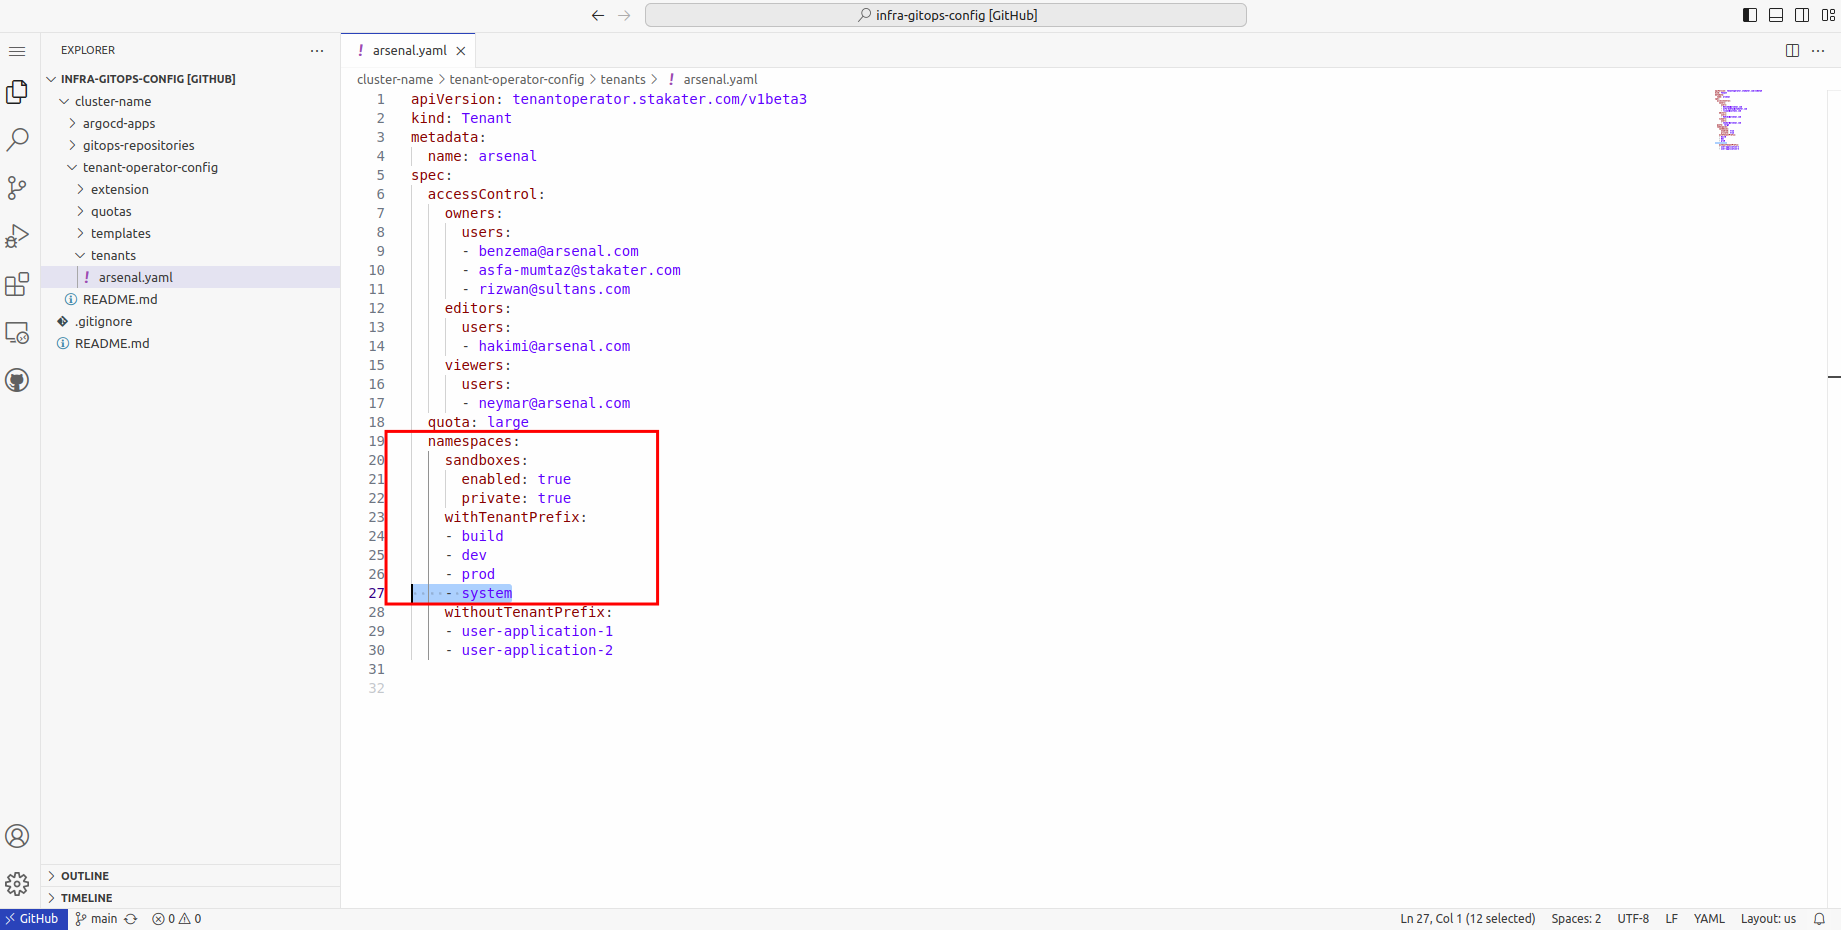Close the arsenal.yaml tab

461,51
